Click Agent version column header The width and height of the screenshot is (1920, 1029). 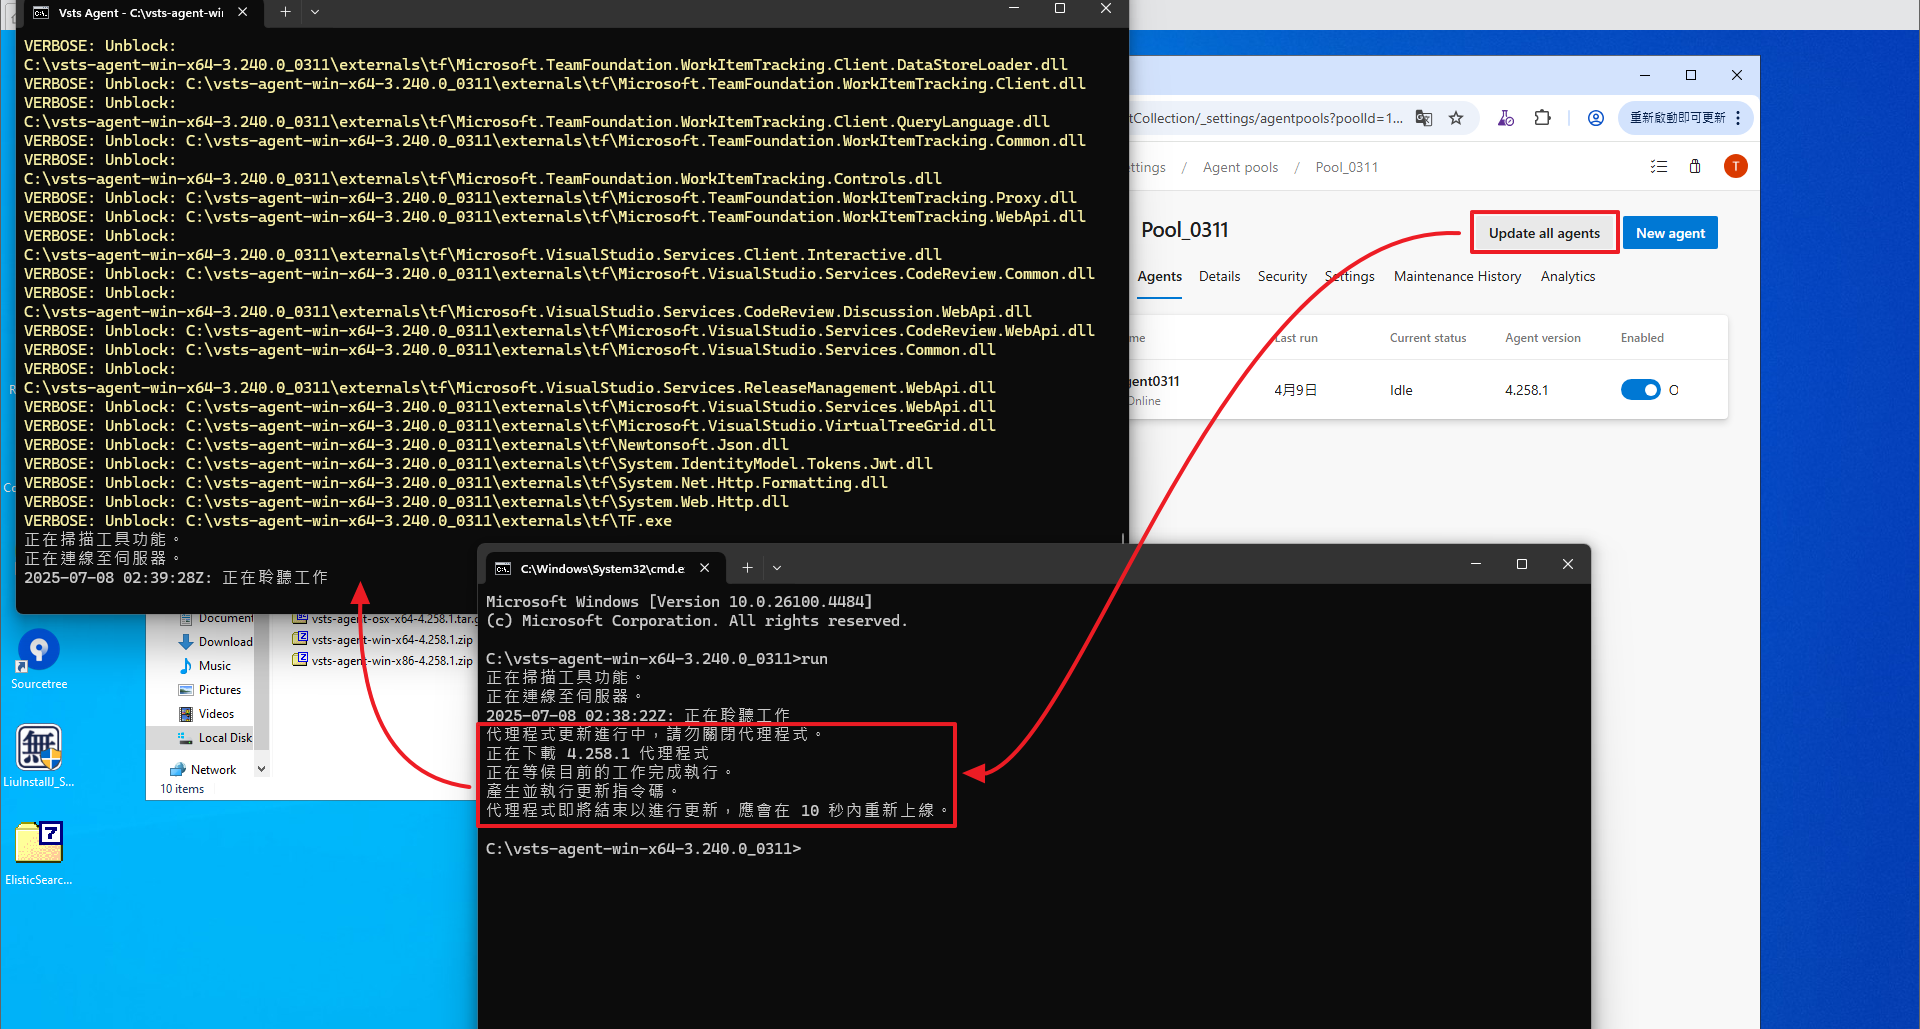tap(1543, 338)
